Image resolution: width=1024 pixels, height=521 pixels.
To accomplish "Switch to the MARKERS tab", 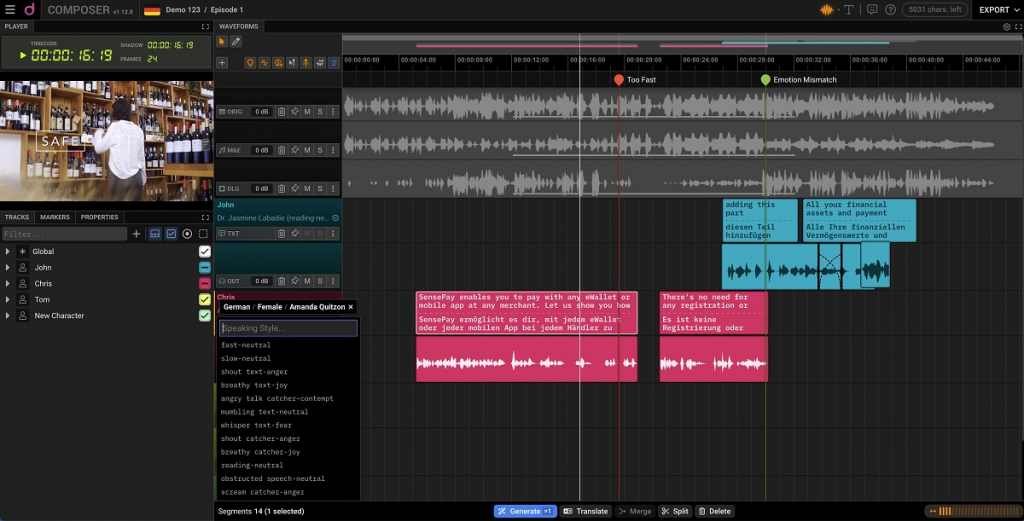I will pos(54,217).
